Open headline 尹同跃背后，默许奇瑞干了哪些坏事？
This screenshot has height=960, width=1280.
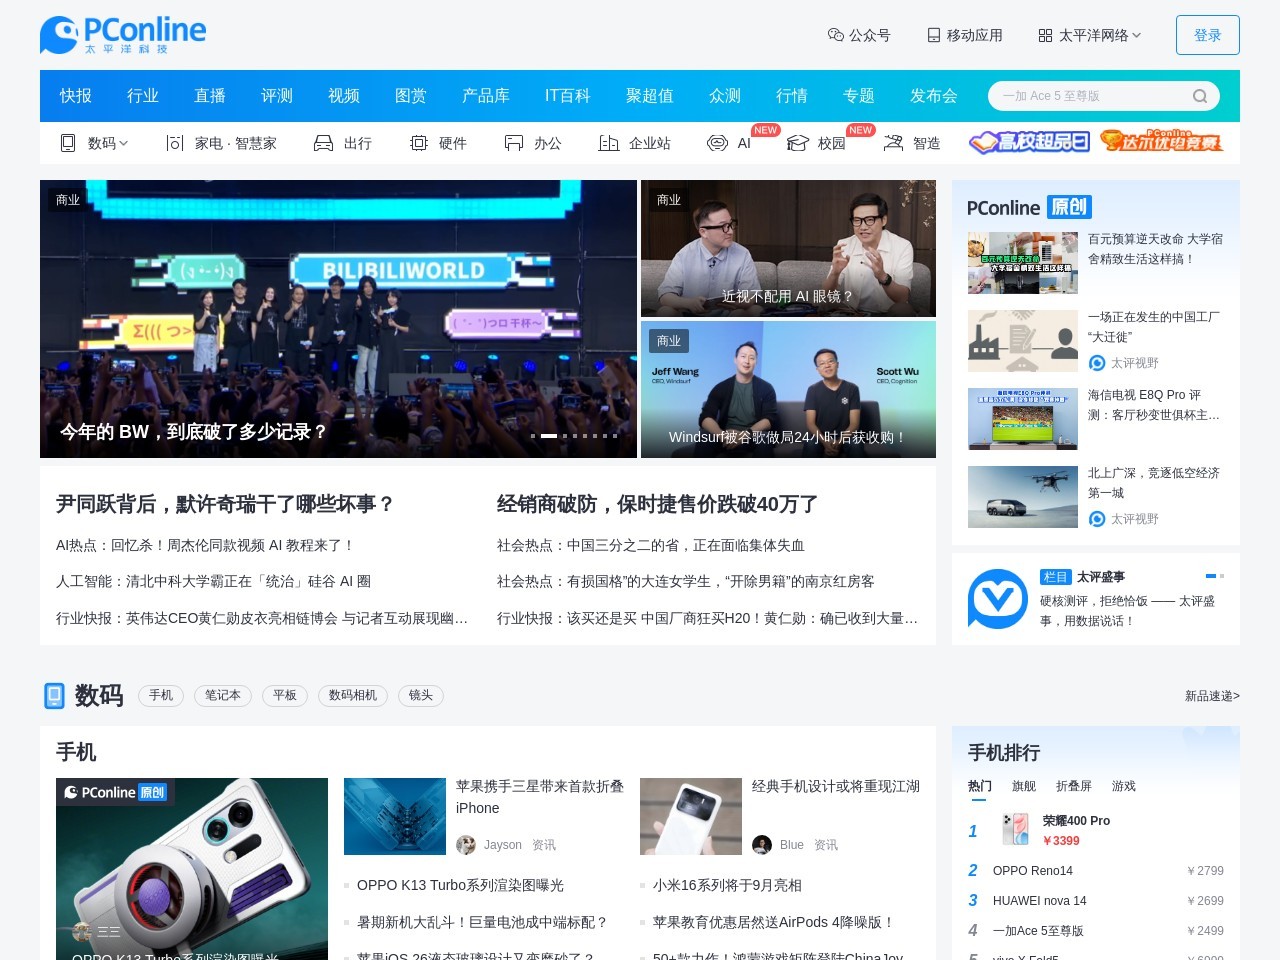pyautogui.click(x=225, y=504)
